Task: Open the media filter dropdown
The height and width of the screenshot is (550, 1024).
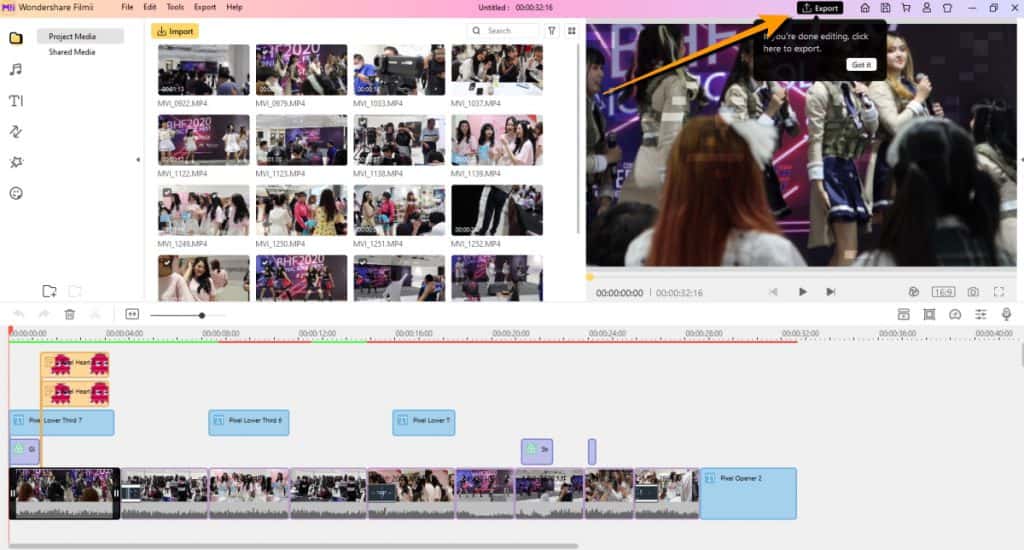Action: [x=552, y=31]
